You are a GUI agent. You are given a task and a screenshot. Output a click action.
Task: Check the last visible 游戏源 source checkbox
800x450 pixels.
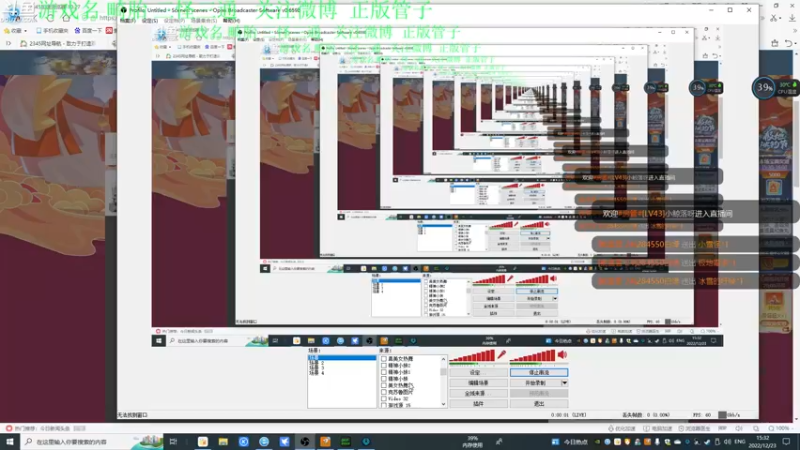384,406
